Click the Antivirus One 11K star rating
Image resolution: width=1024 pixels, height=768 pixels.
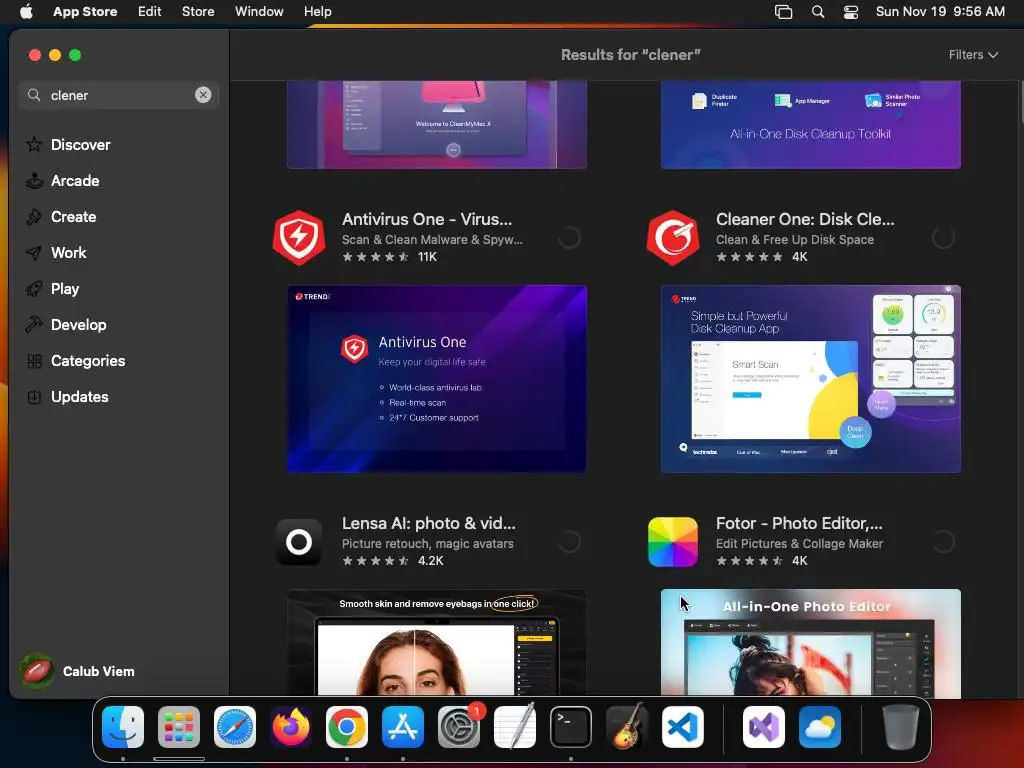[390, 257]
